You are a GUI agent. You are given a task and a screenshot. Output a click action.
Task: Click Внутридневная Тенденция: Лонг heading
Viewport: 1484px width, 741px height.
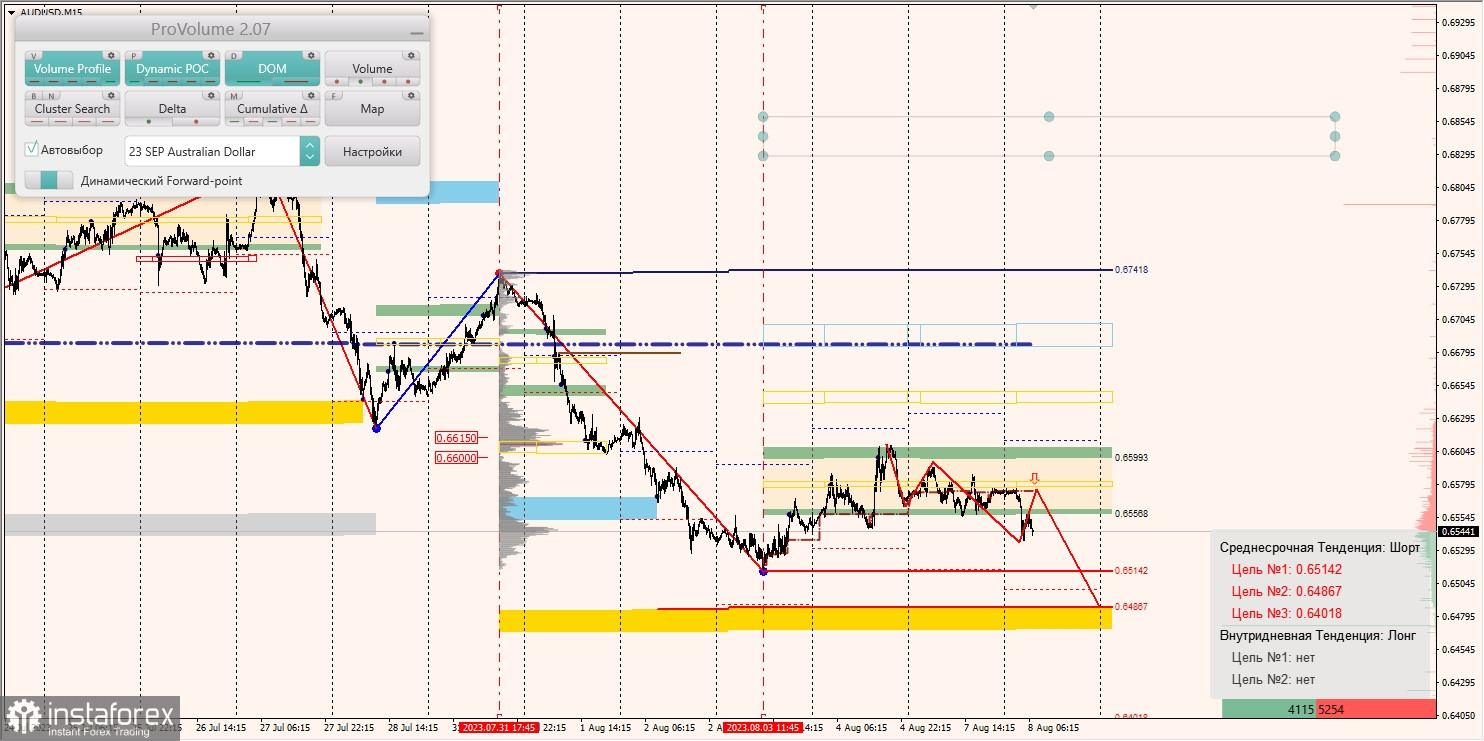tap(1318, 635)
